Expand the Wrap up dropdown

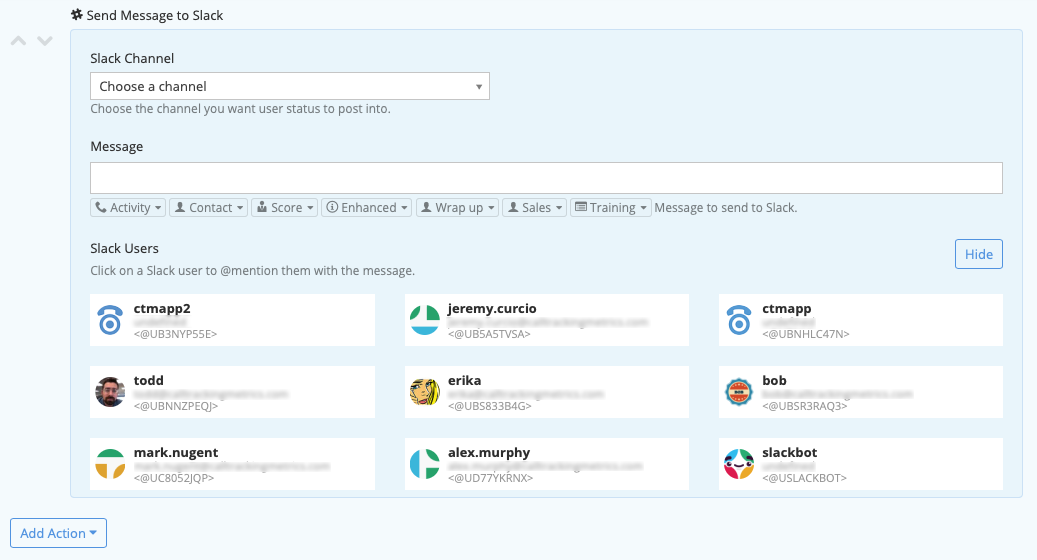457,208
